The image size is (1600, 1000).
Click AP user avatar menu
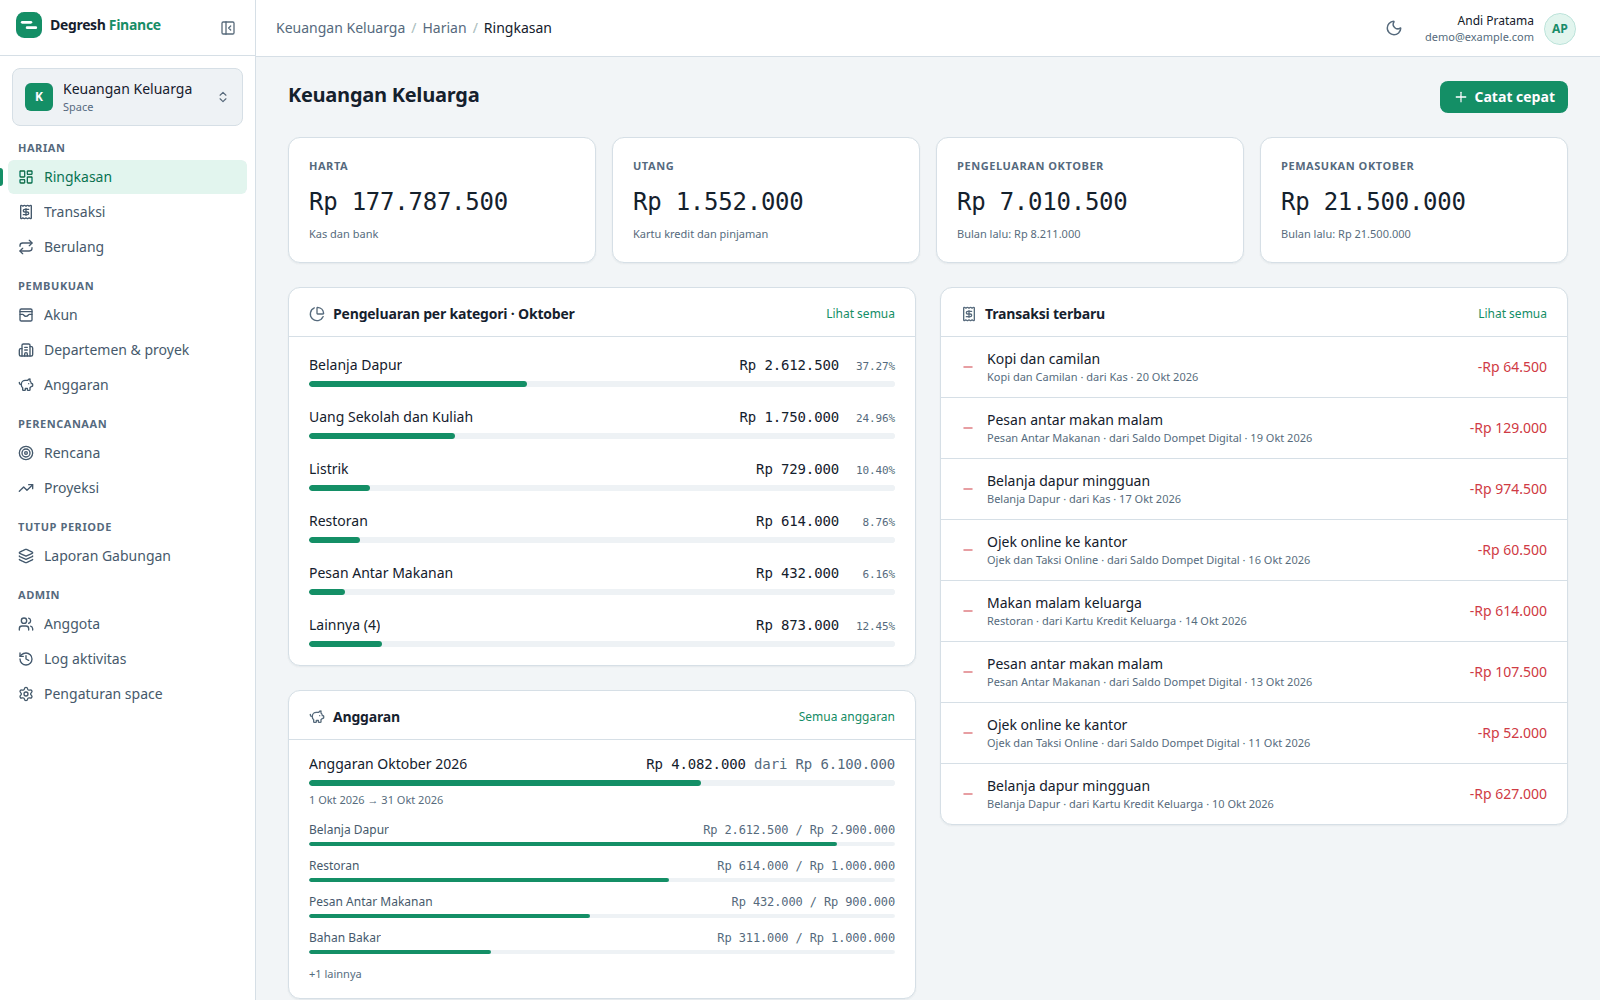pyautogui.click(x=1560, y=29)
